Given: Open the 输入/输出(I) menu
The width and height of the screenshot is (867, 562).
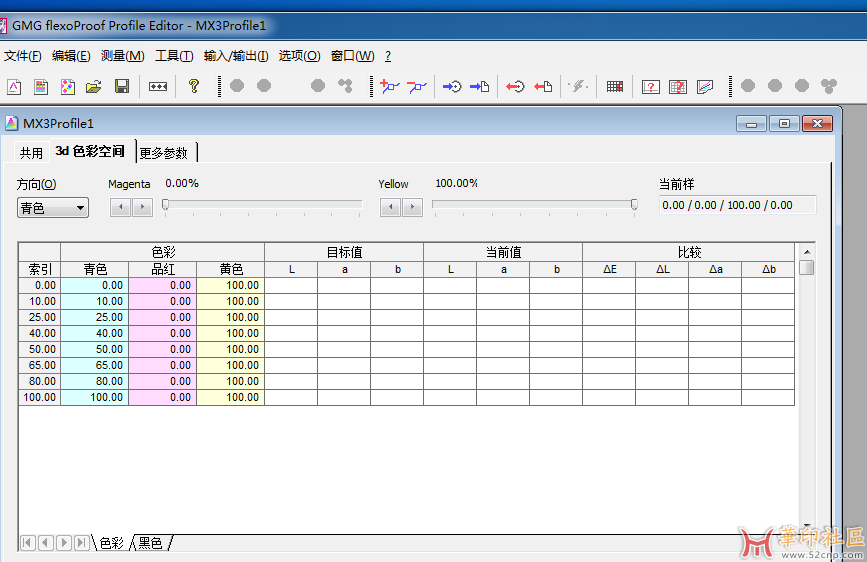Looking at the screenshot, I should [236, 56].
